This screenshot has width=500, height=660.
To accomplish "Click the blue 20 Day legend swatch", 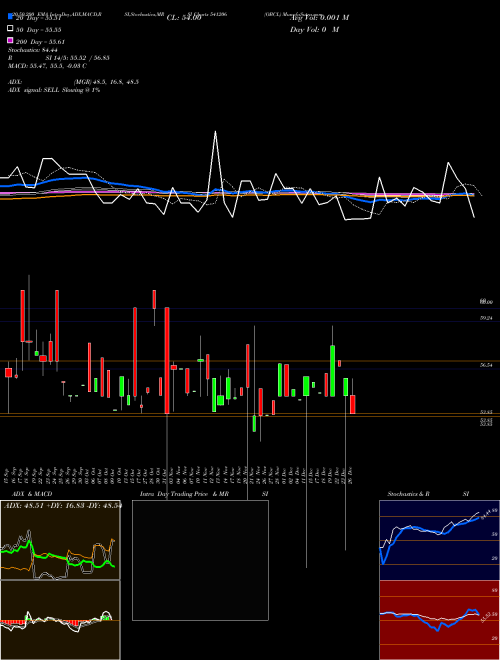I will (10, 17).
